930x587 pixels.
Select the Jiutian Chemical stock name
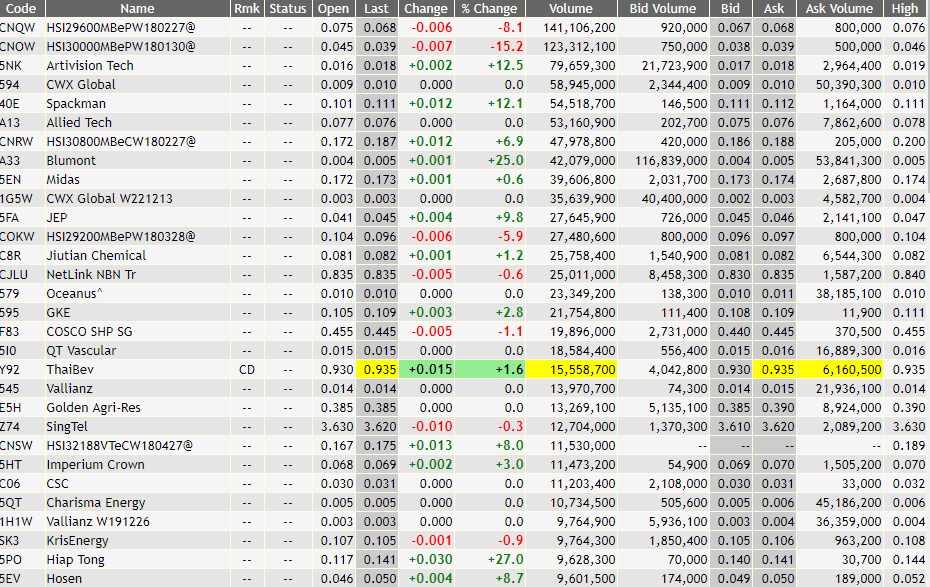coord(96,256)
